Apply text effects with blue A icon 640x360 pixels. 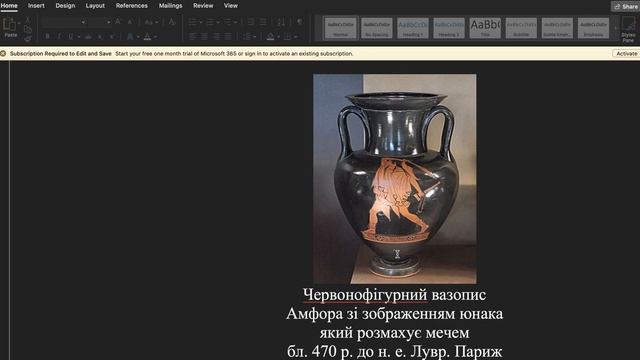(x=130, y=37)
